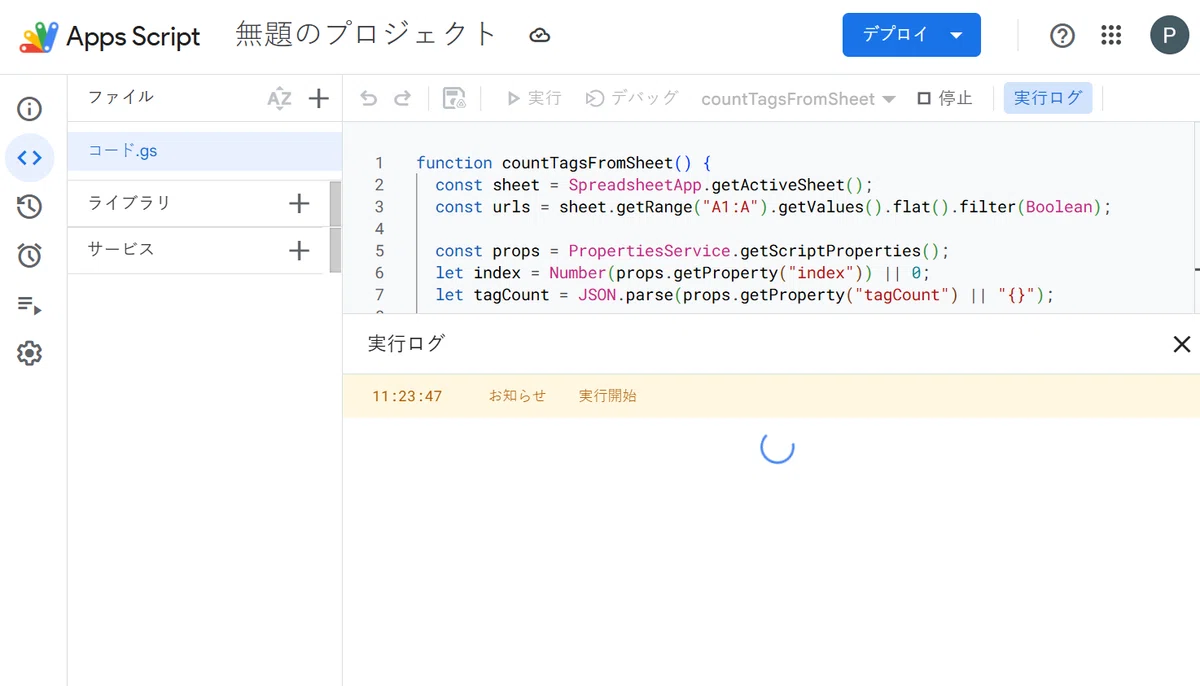1200x686 pixels.
Task: Sort files alphabetically with AZ icon
Action: click(x=280, y=98)
